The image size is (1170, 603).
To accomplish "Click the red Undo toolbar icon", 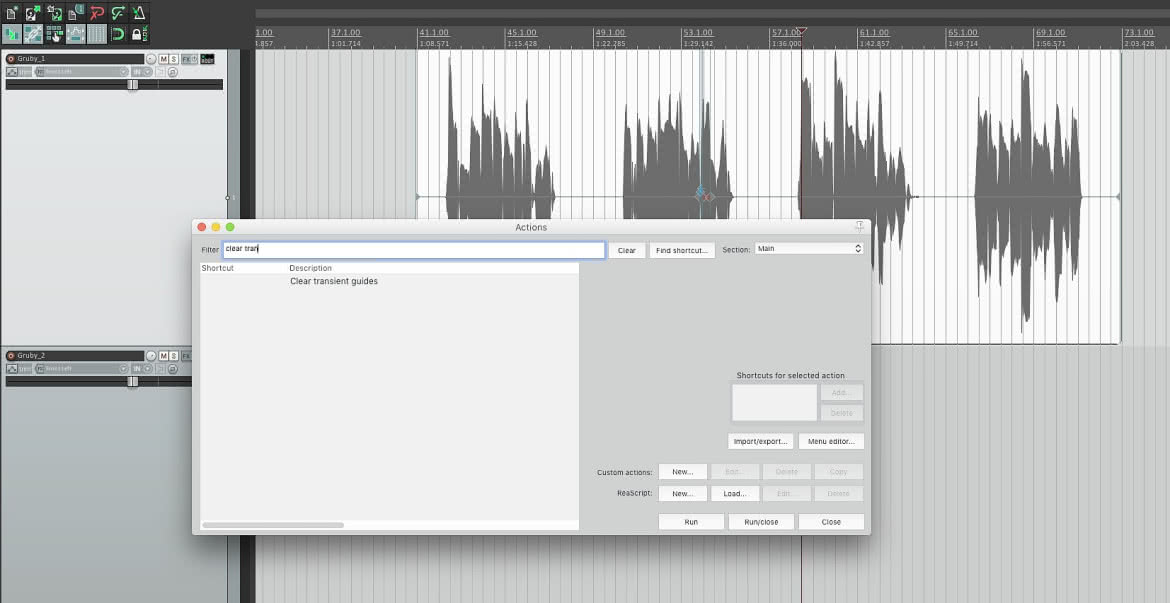I will tap(96, 13).
